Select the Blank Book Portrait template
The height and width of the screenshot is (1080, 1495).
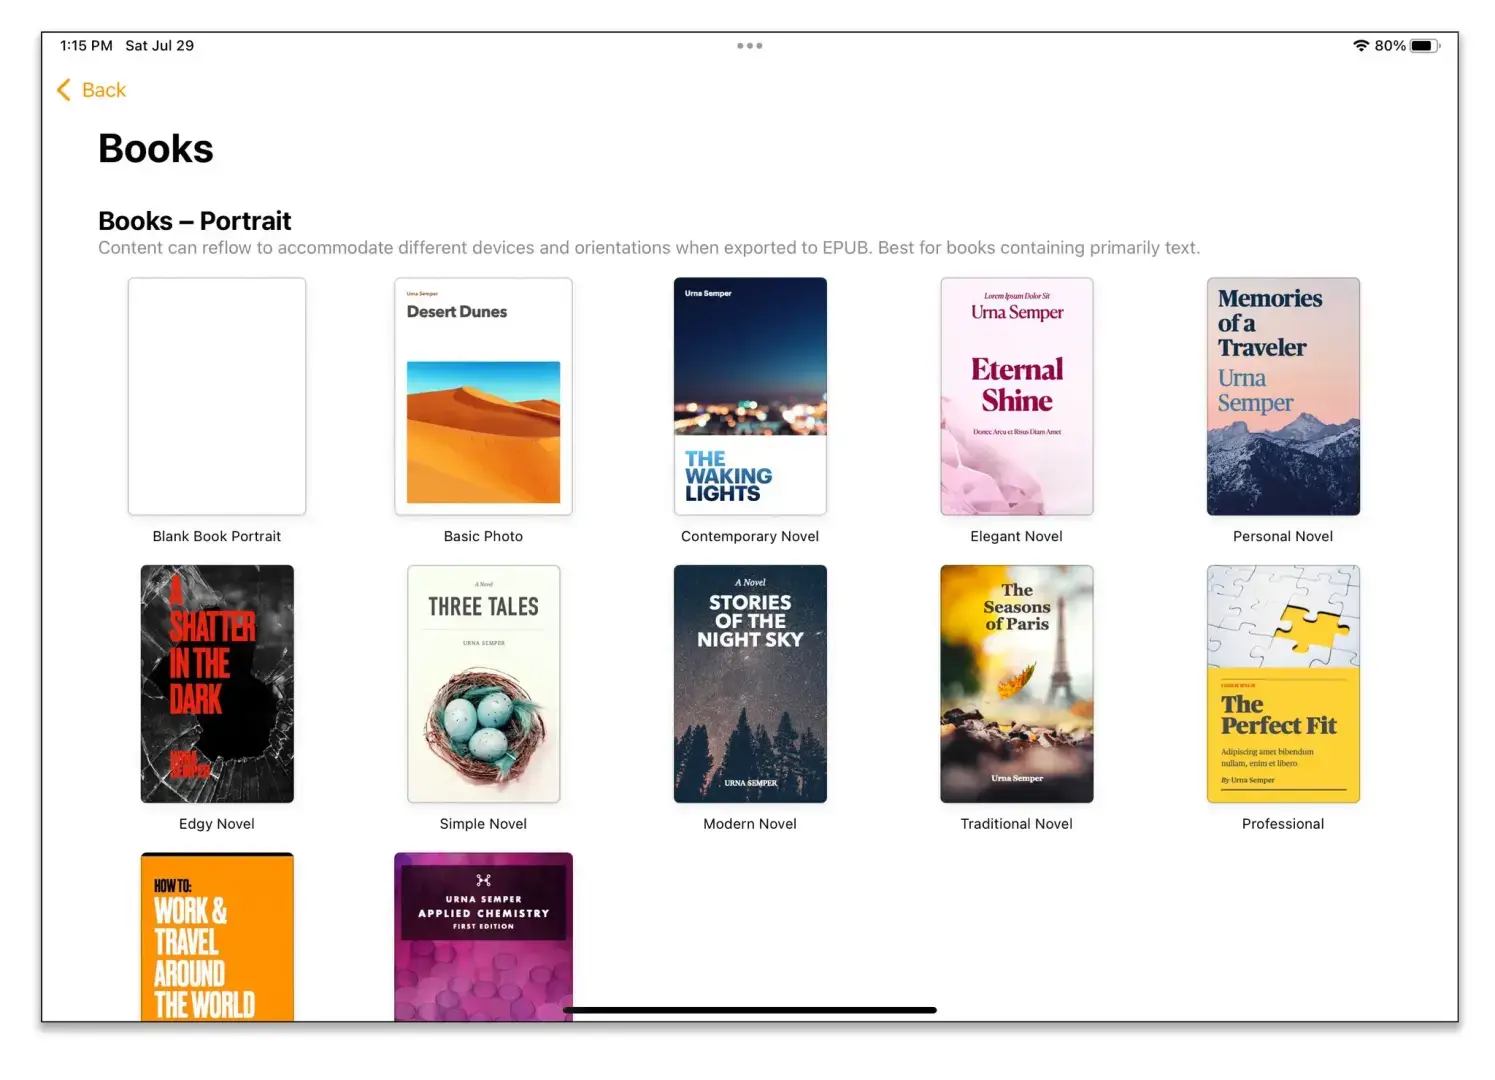pos(217,396)
